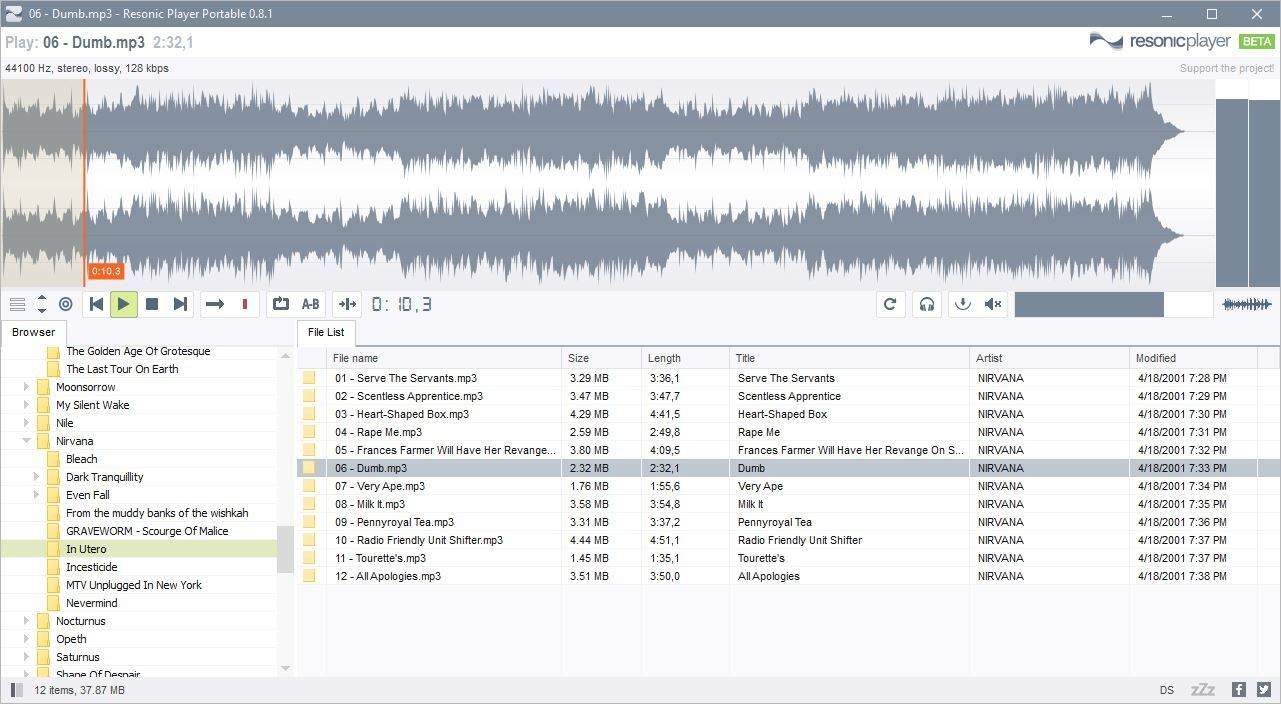1281x704 pixels.
Task: Click the DS audio output indicator
Action: click(x=1167, y=690)
